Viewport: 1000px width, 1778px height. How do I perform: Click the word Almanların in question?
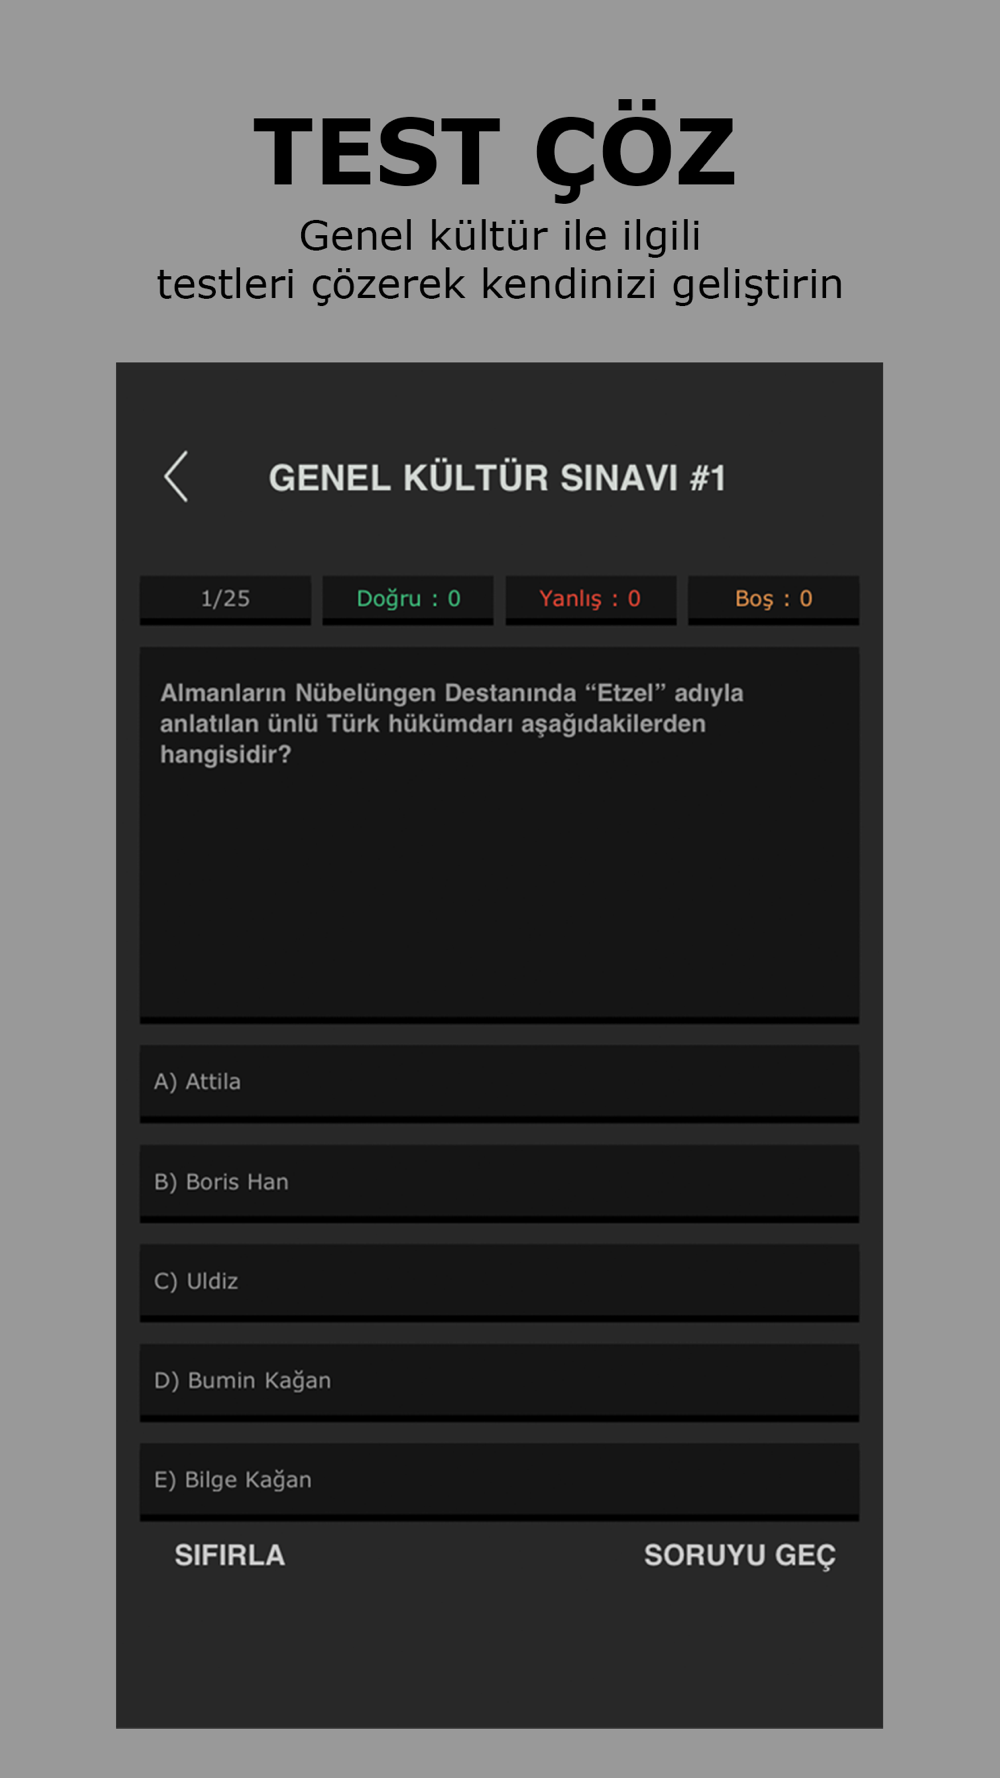coord(224,693)
